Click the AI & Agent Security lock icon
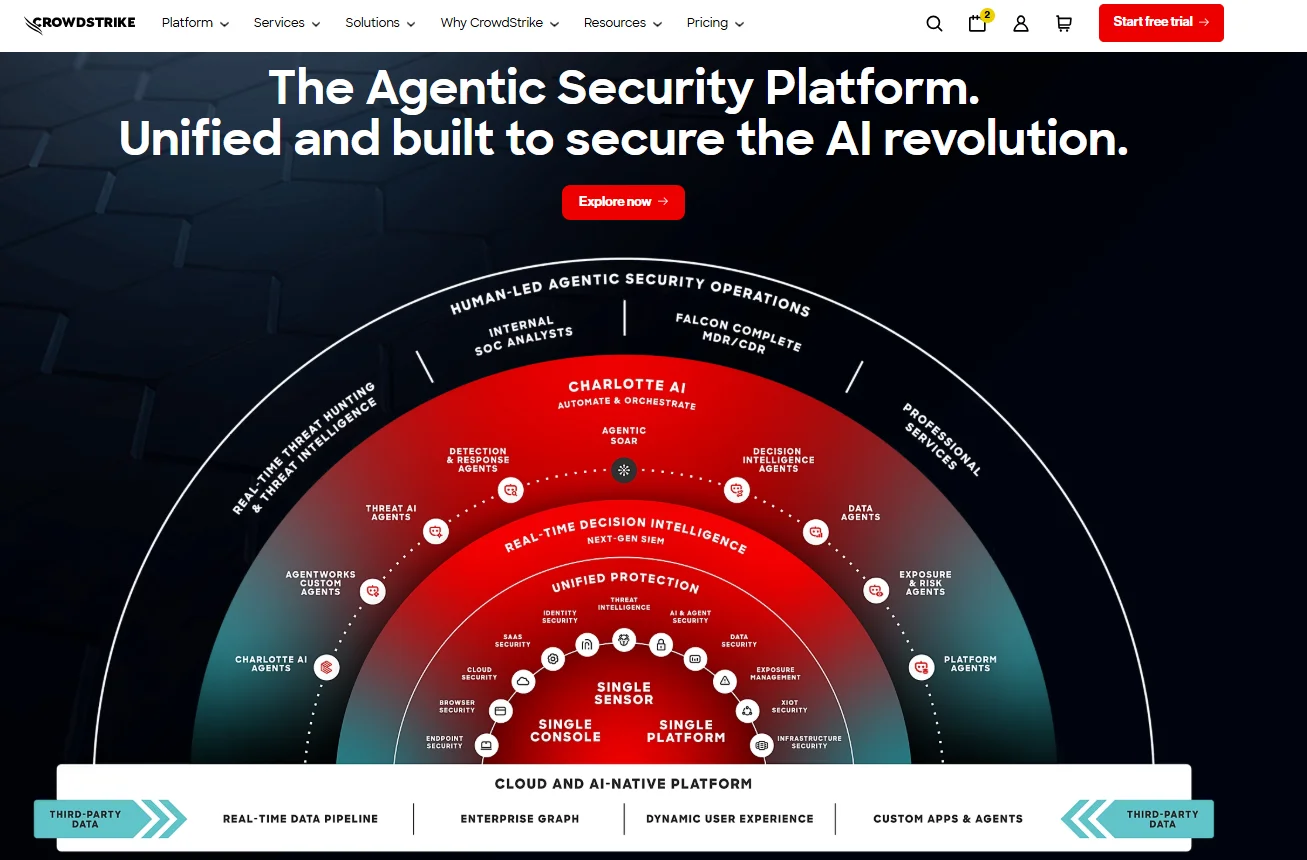Image resolution: width=1307 pixels, height=860 pixels. click(x=660, y=645)
